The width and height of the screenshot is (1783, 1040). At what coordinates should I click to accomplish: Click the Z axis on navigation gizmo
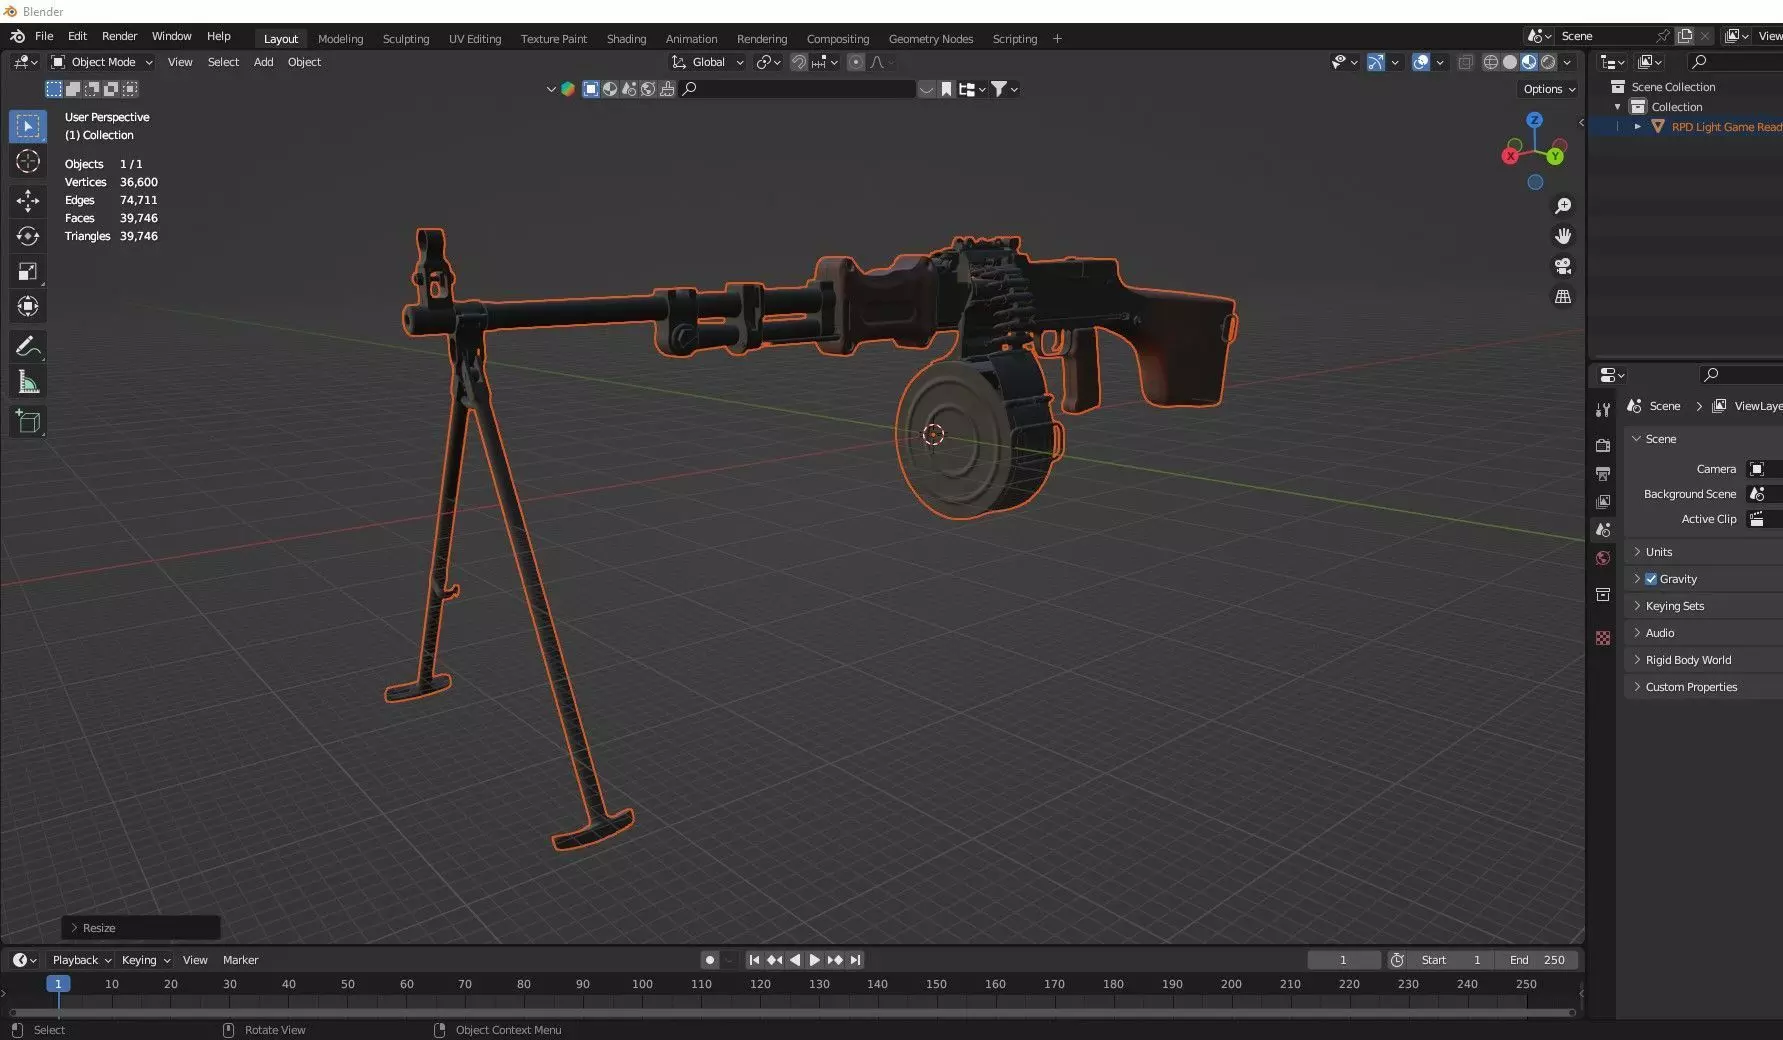1534,120
